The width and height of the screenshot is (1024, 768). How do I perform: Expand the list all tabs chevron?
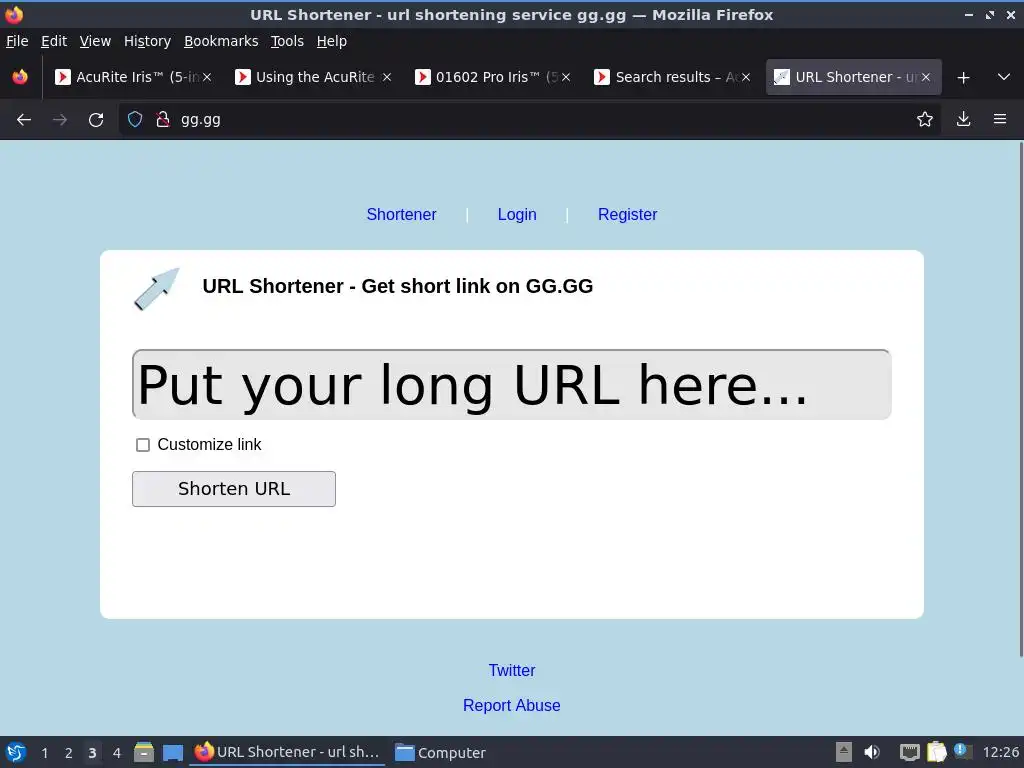(1004, 77)
